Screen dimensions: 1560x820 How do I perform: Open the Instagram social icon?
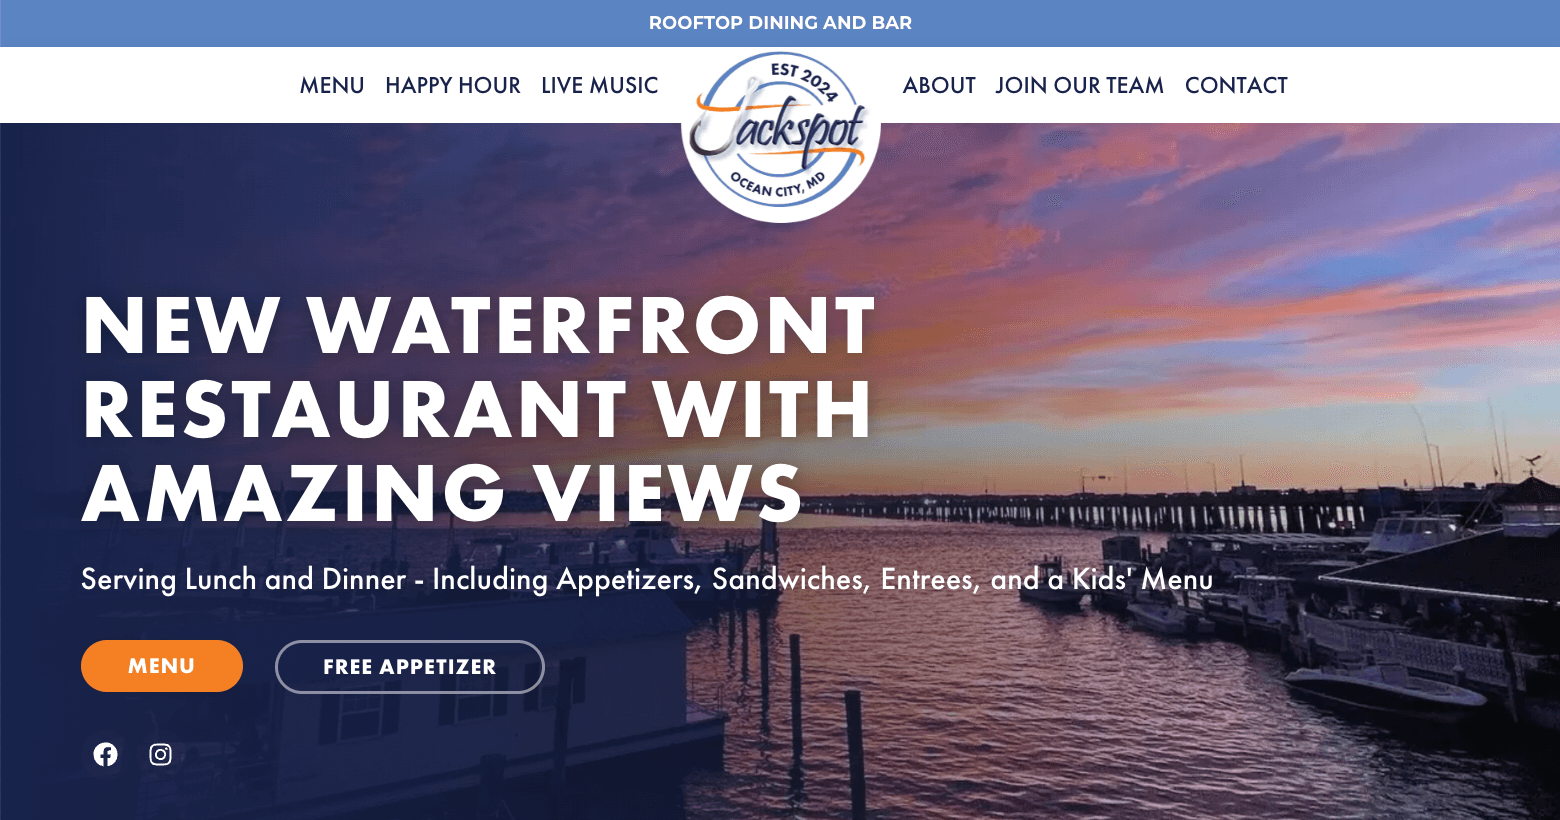pyautogui.click(x=160, y=754)
